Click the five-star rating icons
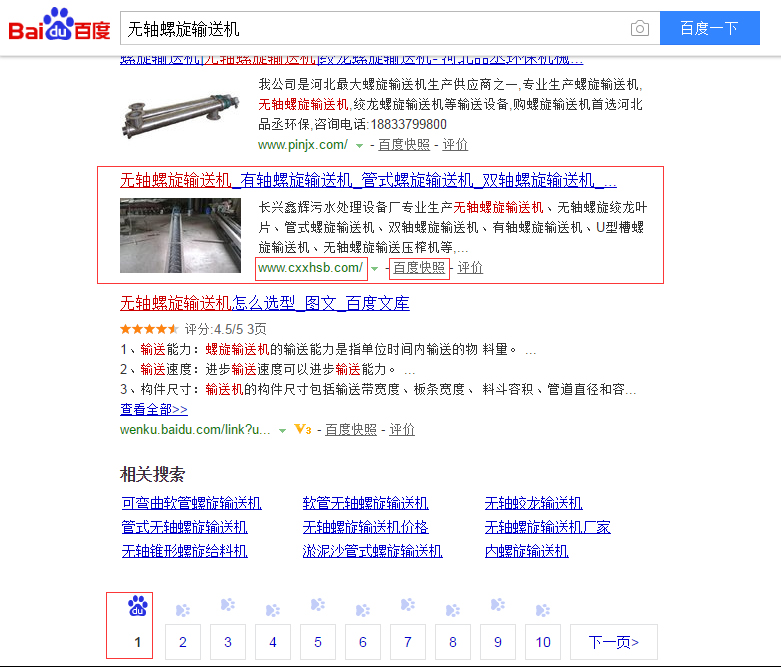This screenshot has width=781, height=667. [149, 329]
